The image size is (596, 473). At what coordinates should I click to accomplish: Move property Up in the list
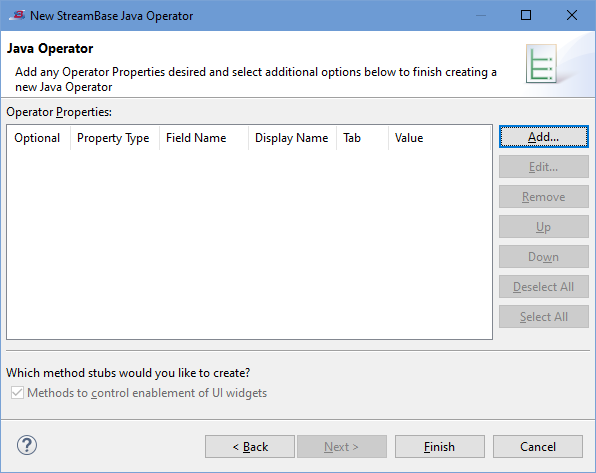coord(544,227)
